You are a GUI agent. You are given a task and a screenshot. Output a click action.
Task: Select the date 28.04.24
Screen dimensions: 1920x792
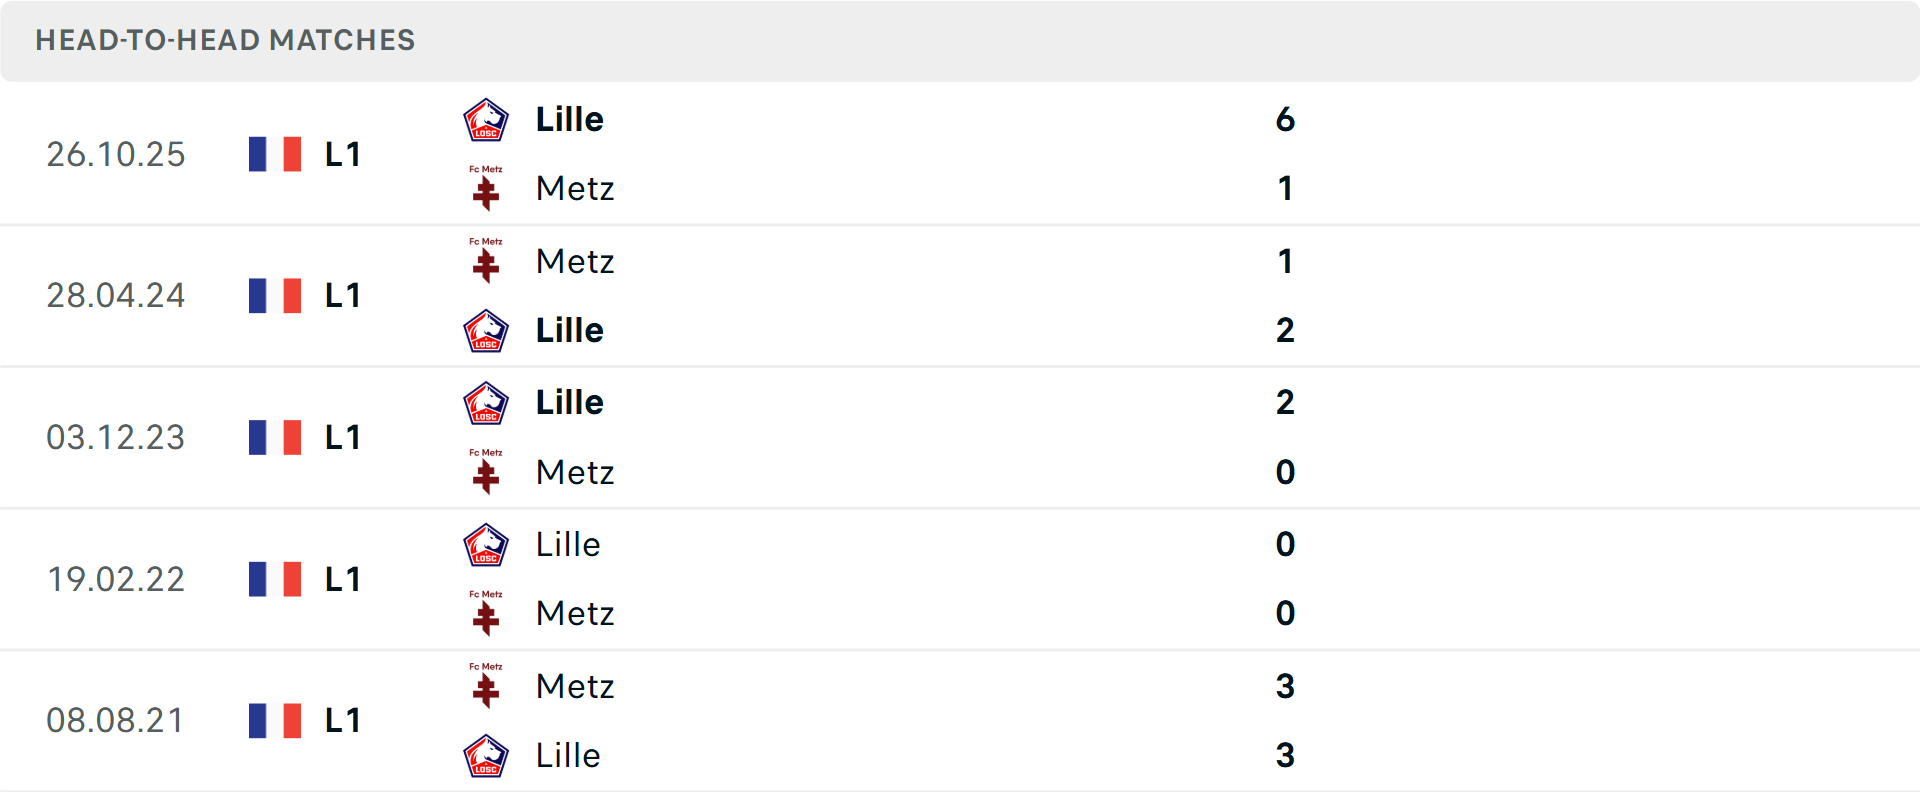tap(116, 295)
